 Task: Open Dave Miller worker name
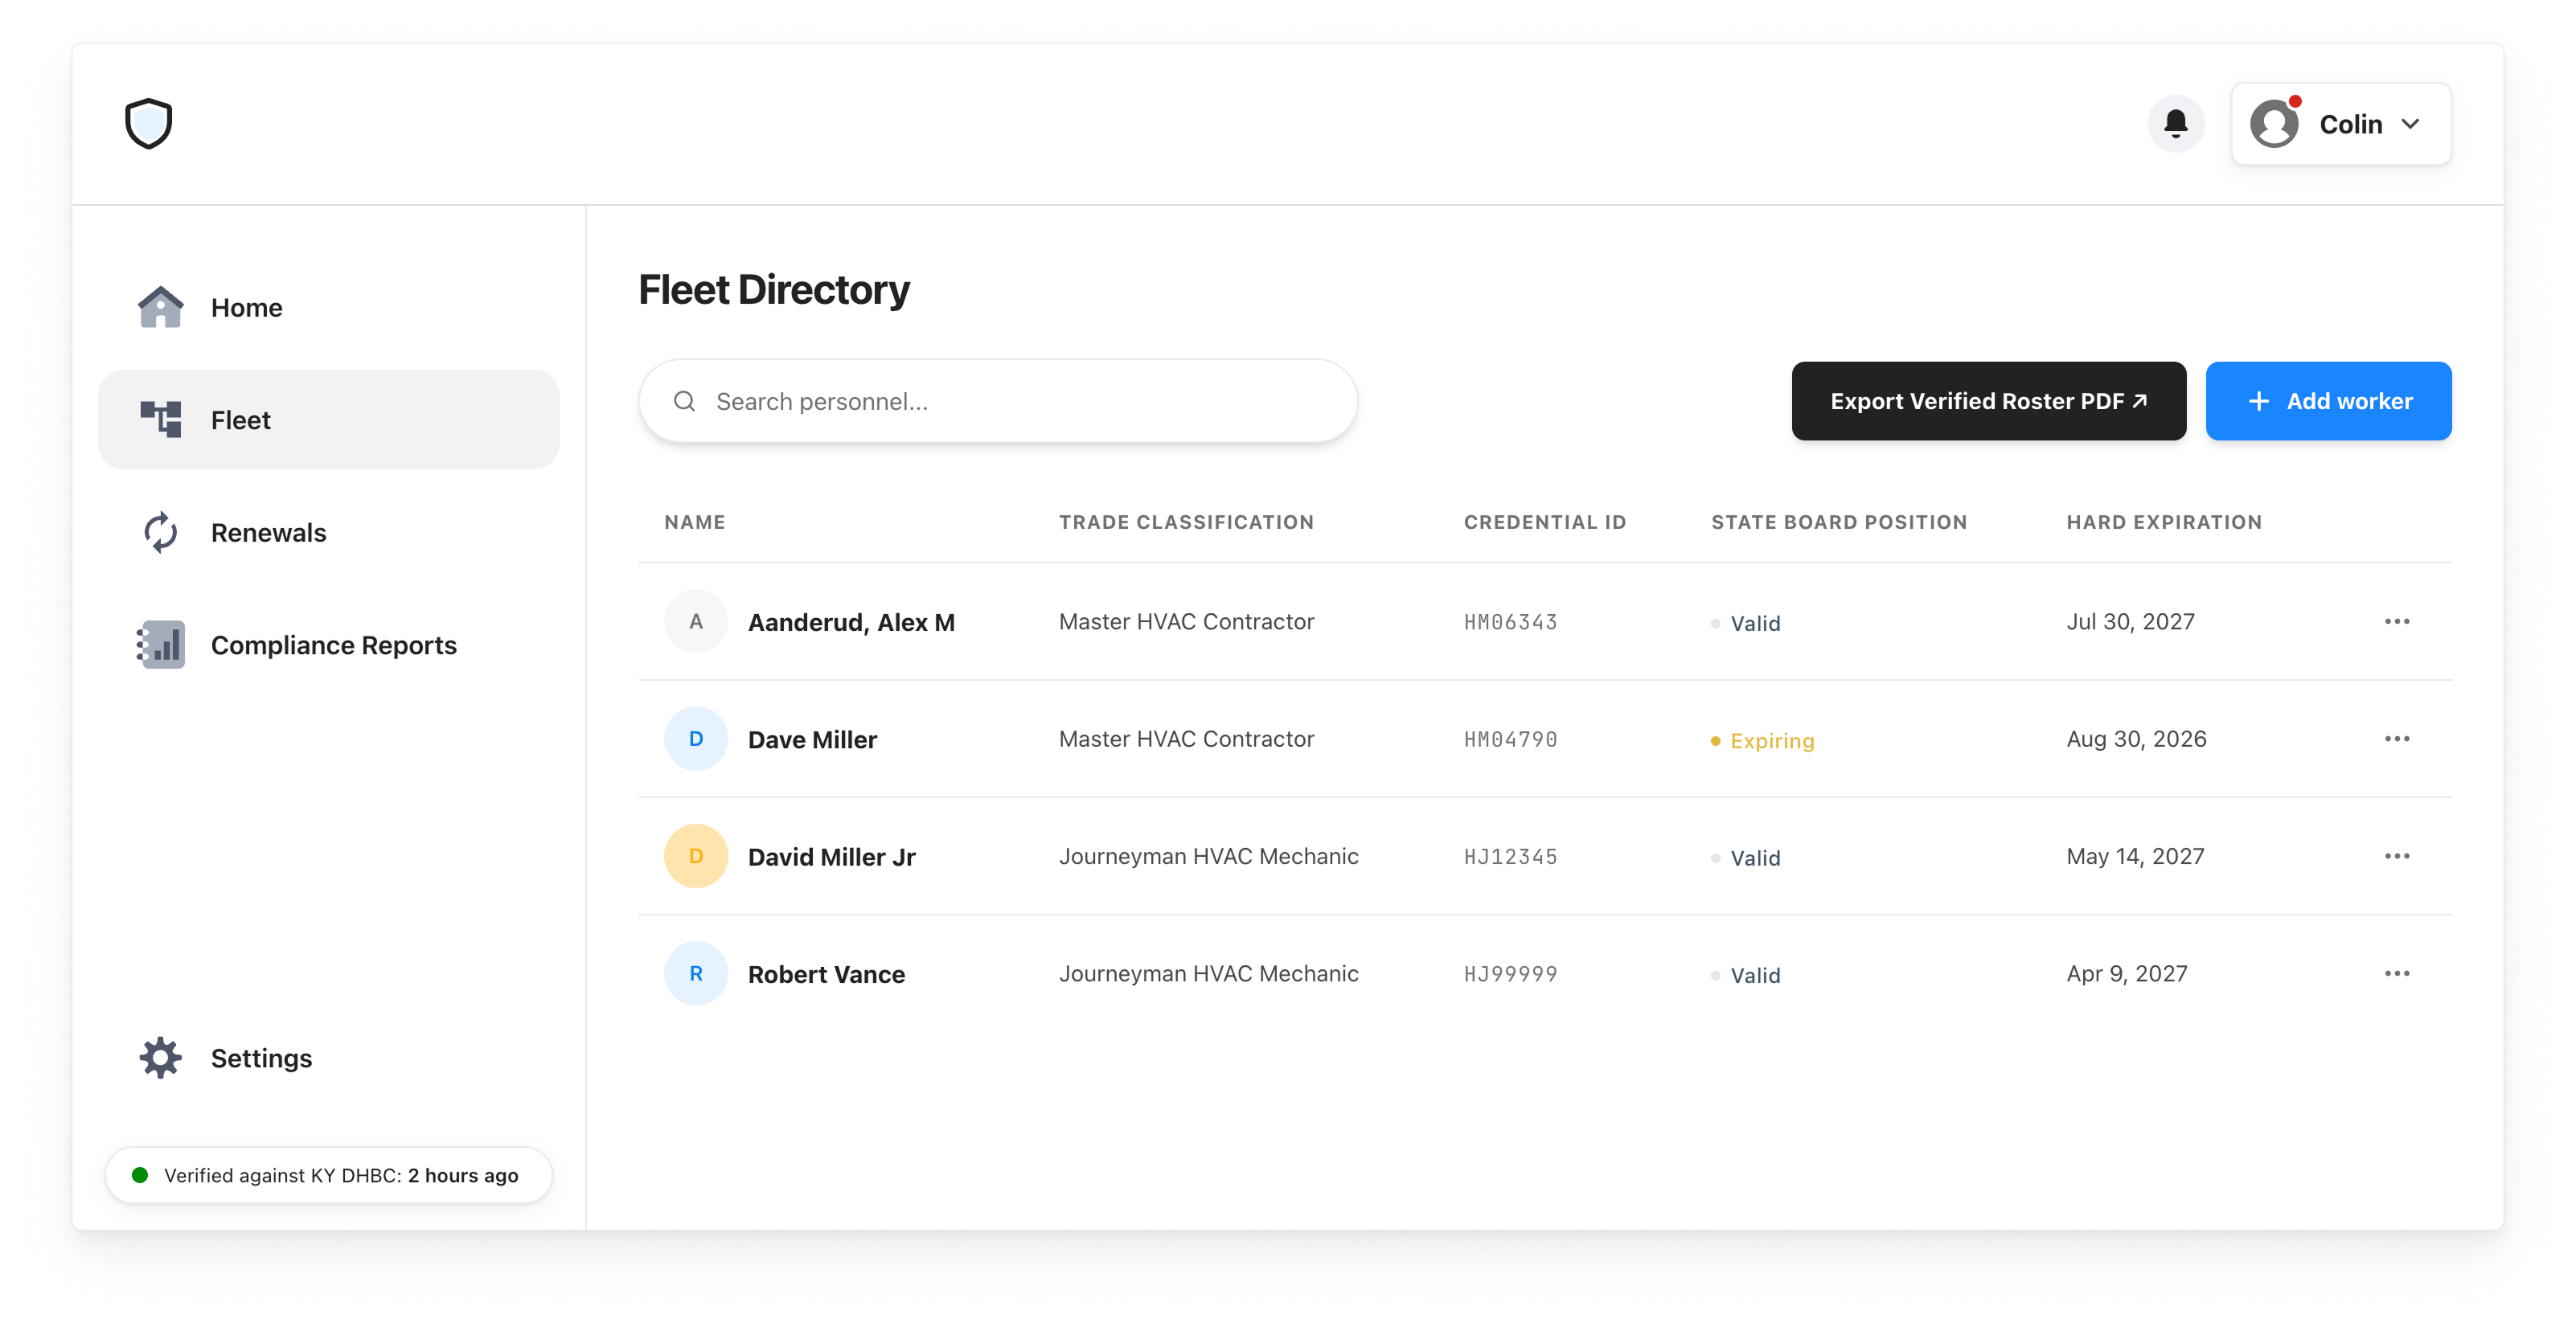(812, 739)
